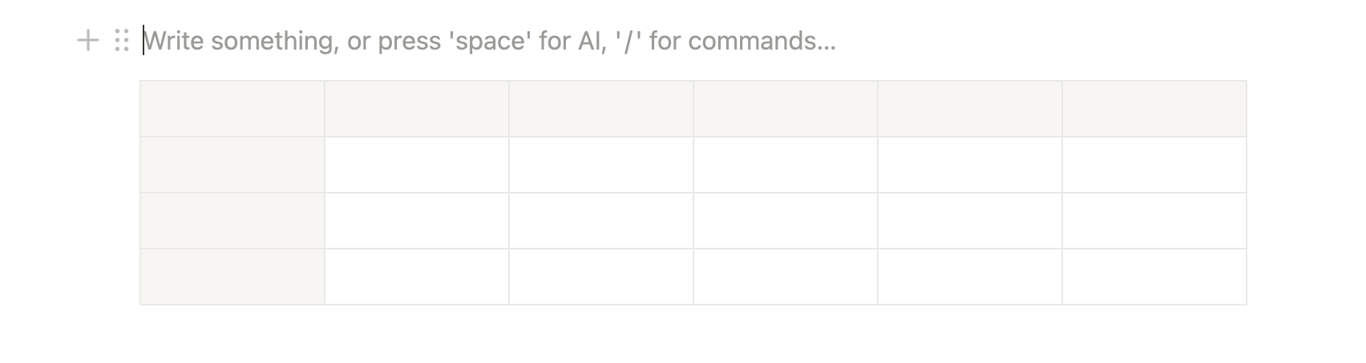Screen dimensions: 1366x363
Task: Select cell in third row, fifth column
Action: pos(970,221)
